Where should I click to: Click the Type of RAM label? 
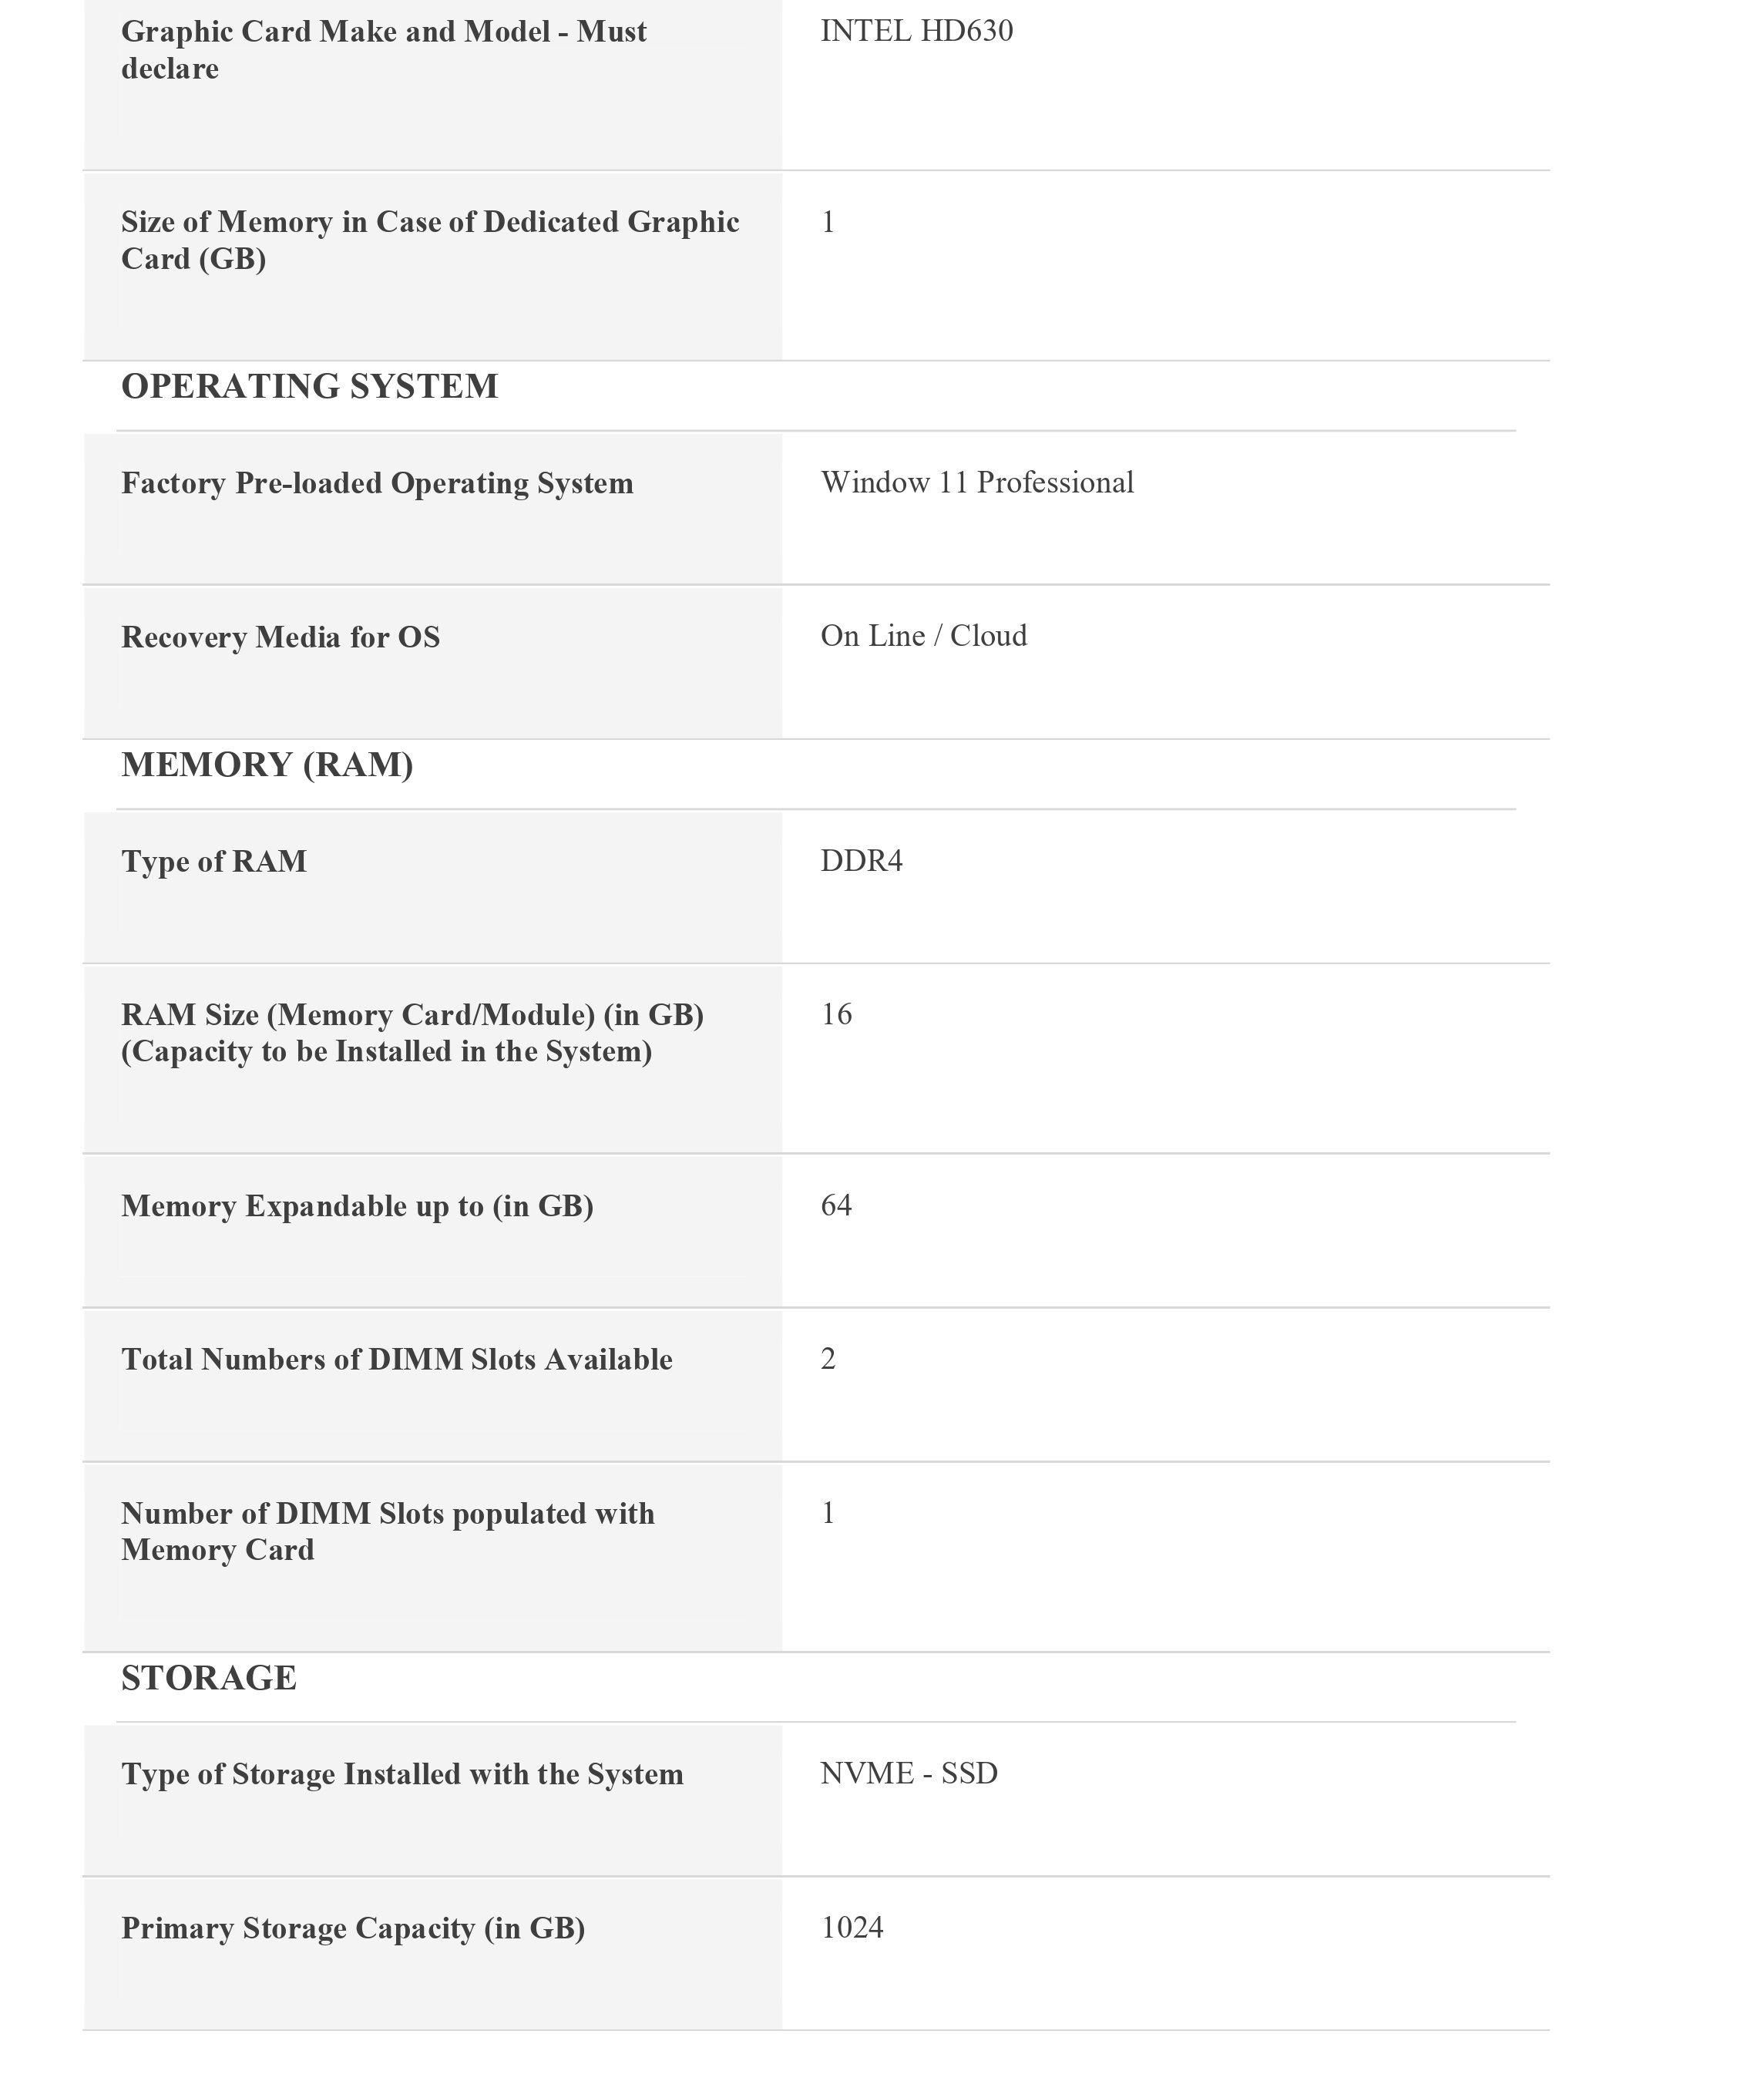tap(214, 861)
